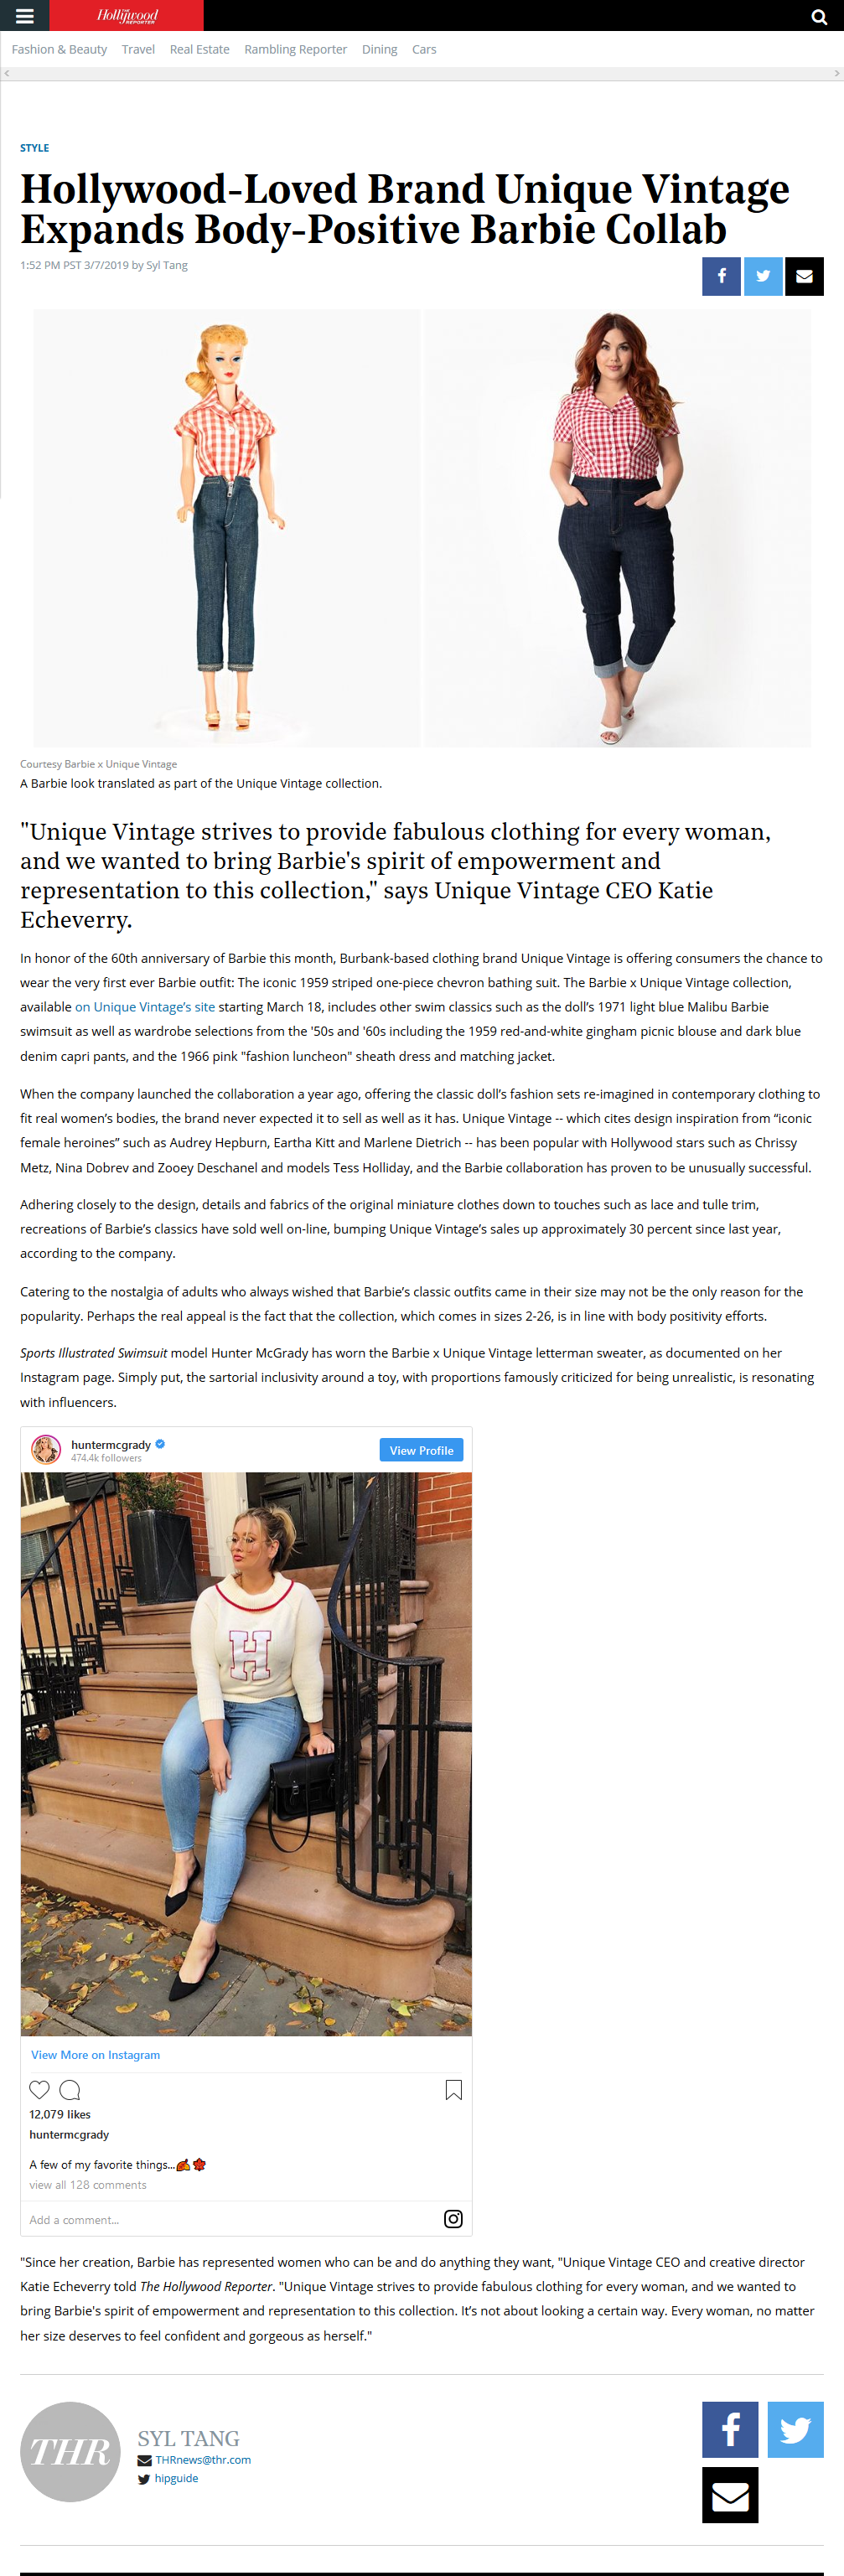Click large Twitter share button at bottom
Viewport: 844px width, 2576px height.
(x=796, y=2429)
